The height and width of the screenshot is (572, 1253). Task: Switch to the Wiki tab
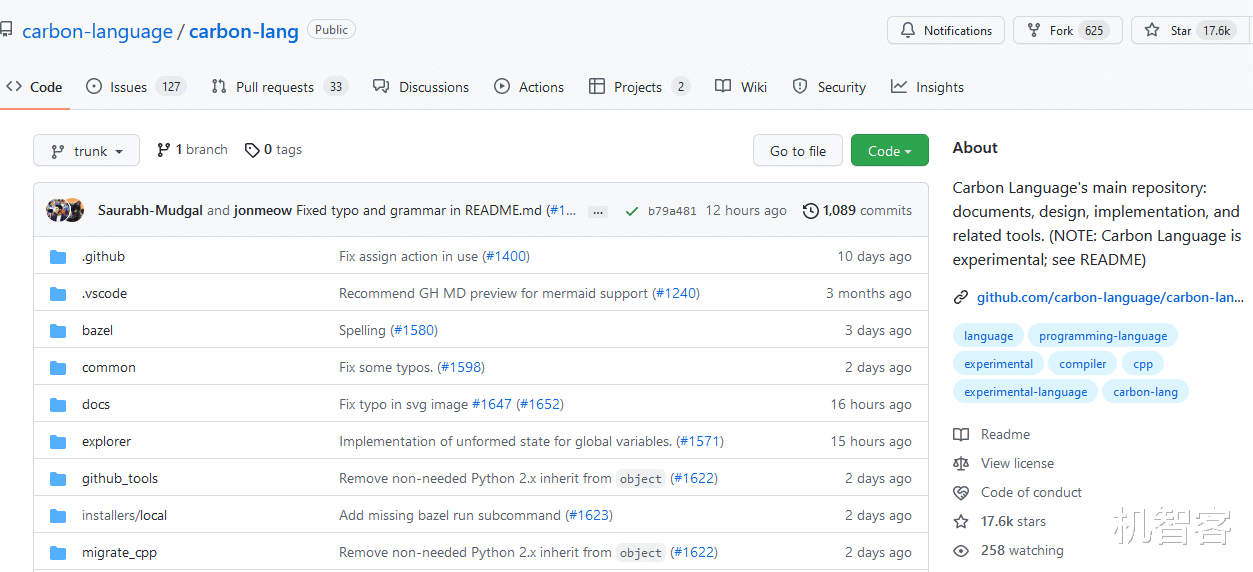click(x=741, y=87)
